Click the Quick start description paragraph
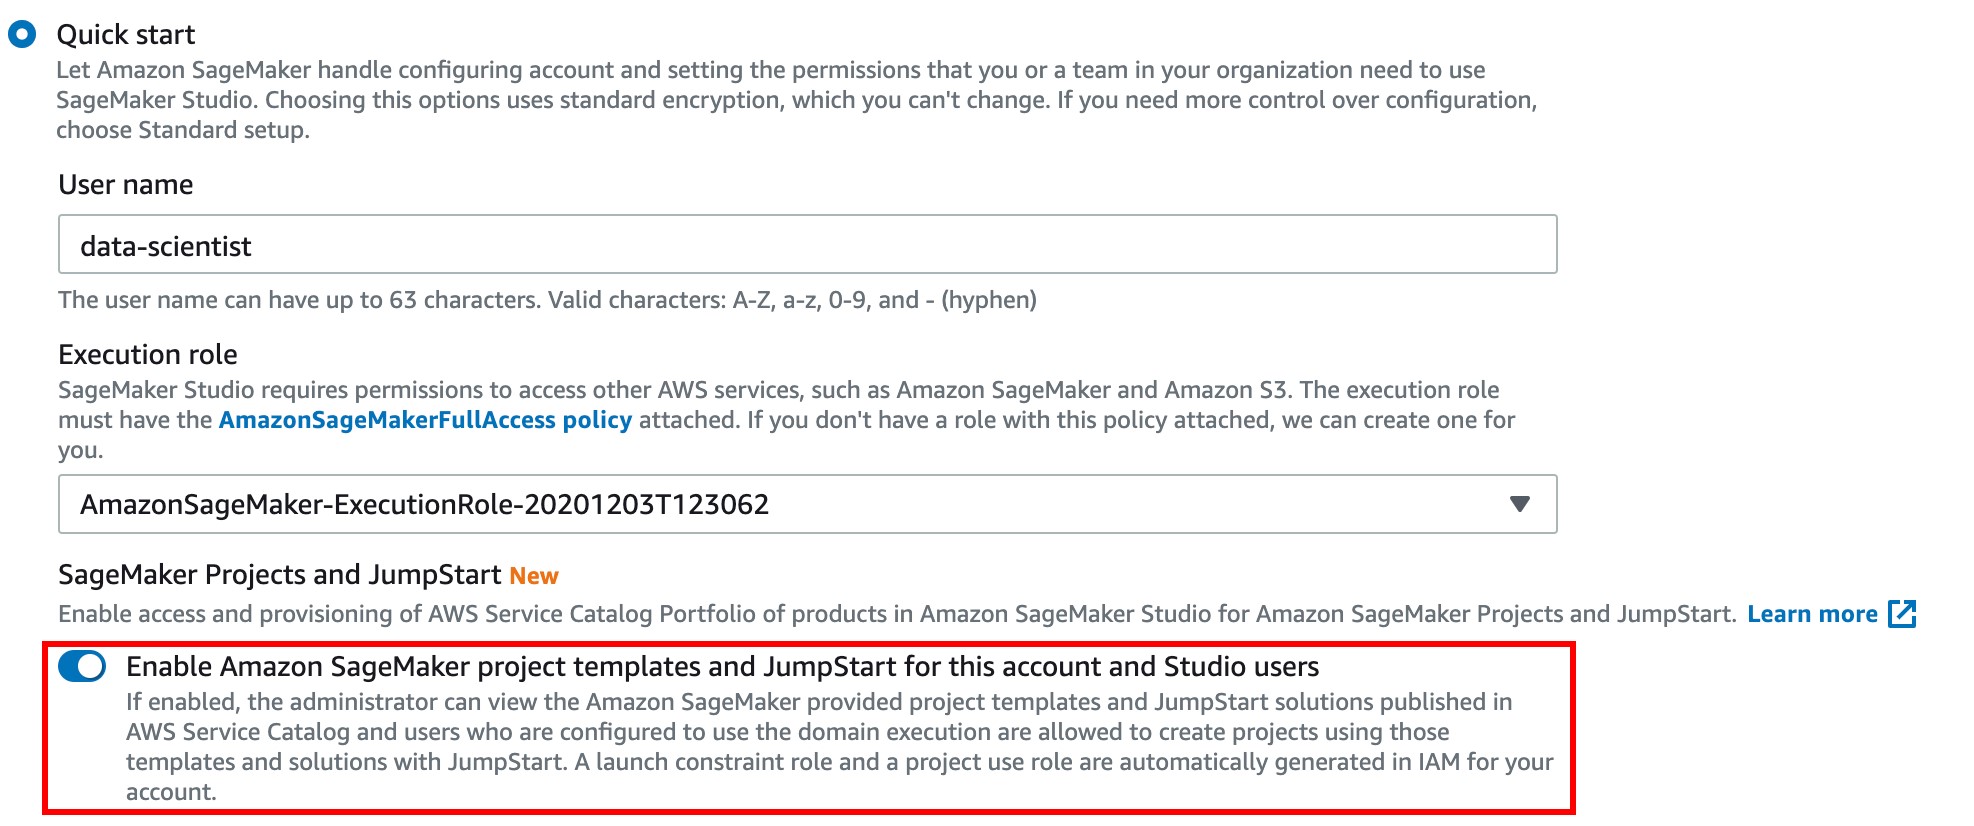The height and width of the screenshot is (826, 1974). [x=796, y=100]
